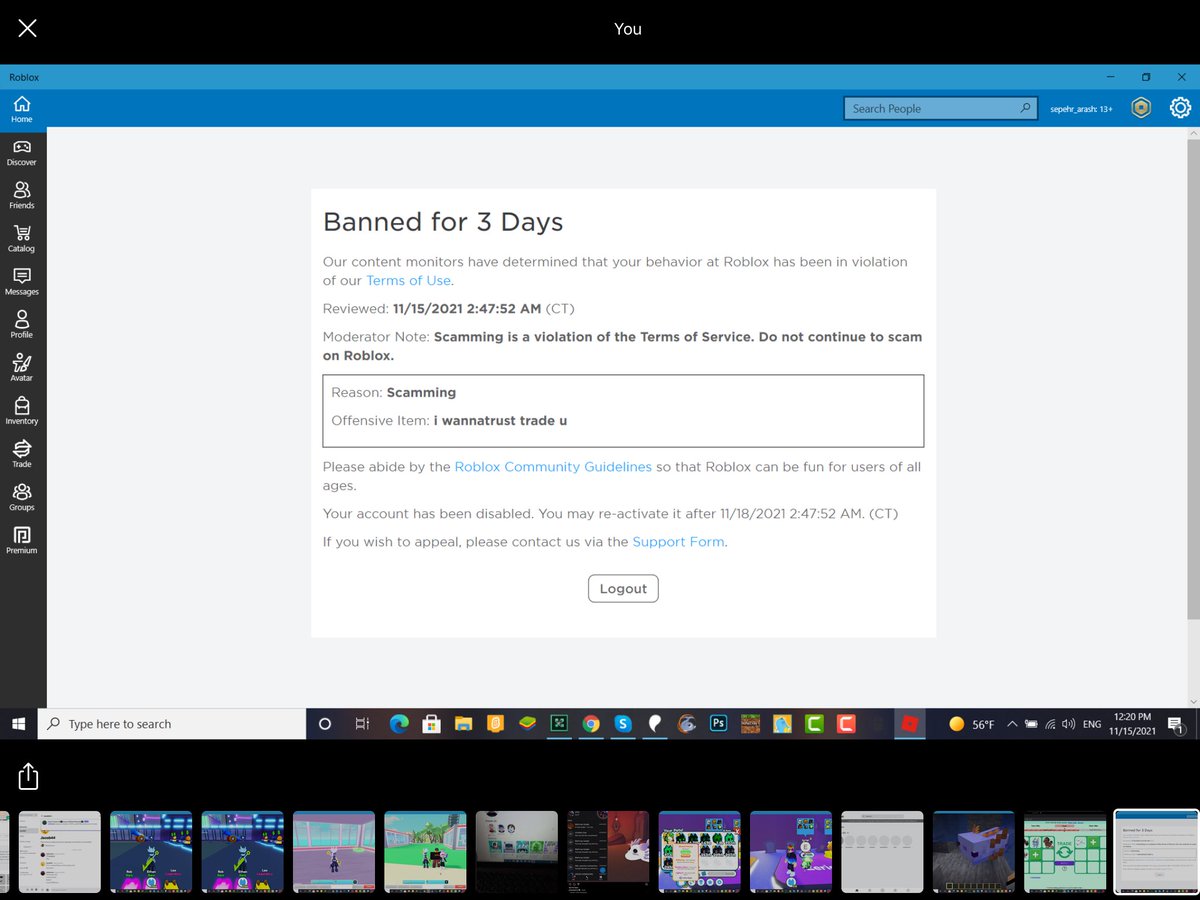The width and height of the screenshot is (1200, 900).
Task: Click the red Roblox taskbar icon
Action: 909,723
